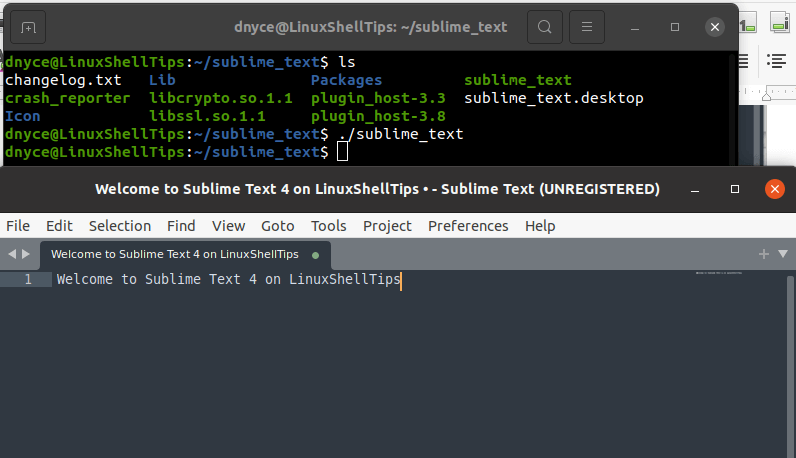Click the 'Icon' directory in the terminal output
Viewport: 796px width, 458px height.
22,116
